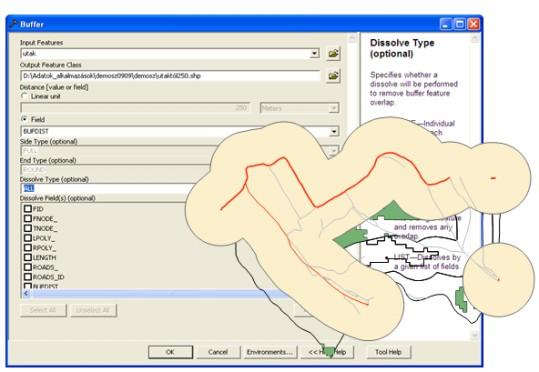539x372 pixels.
Task: Check the LENGTH dissolve field box
Action: [28, 258]
